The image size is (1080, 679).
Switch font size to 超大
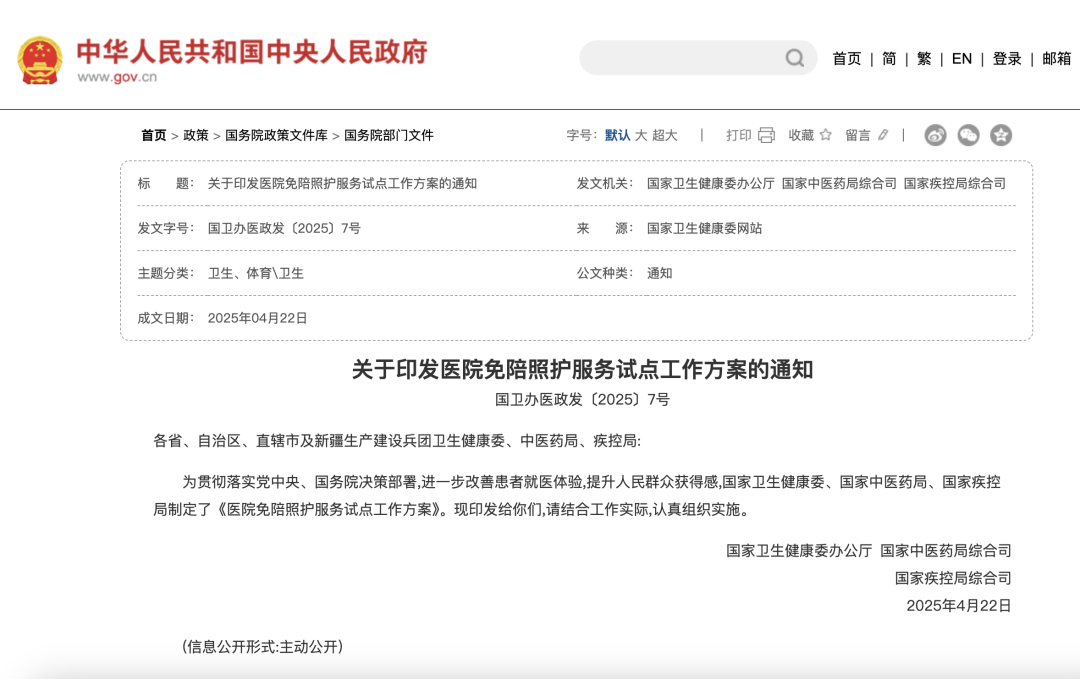pos(665,135)
